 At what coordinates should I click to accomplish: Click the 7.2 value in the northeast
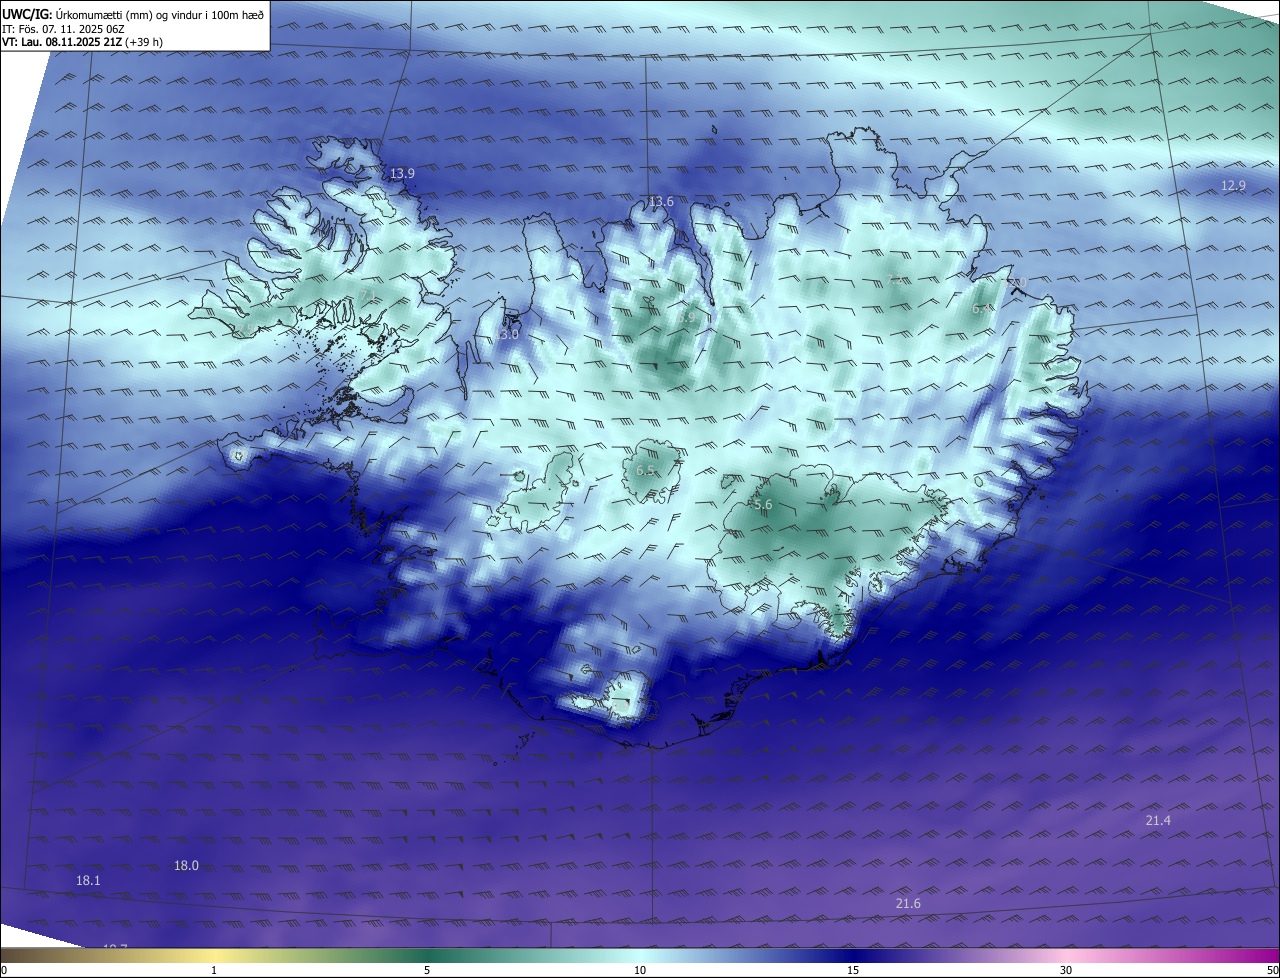(x=895, y=280)
